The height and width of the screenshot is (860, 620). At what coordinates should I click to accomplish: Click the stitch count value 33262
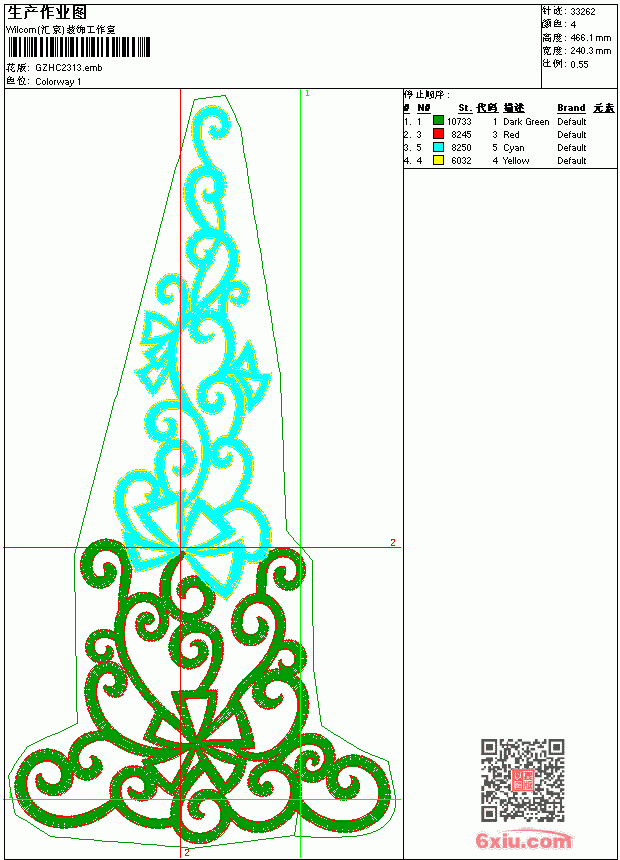point(583,12)
